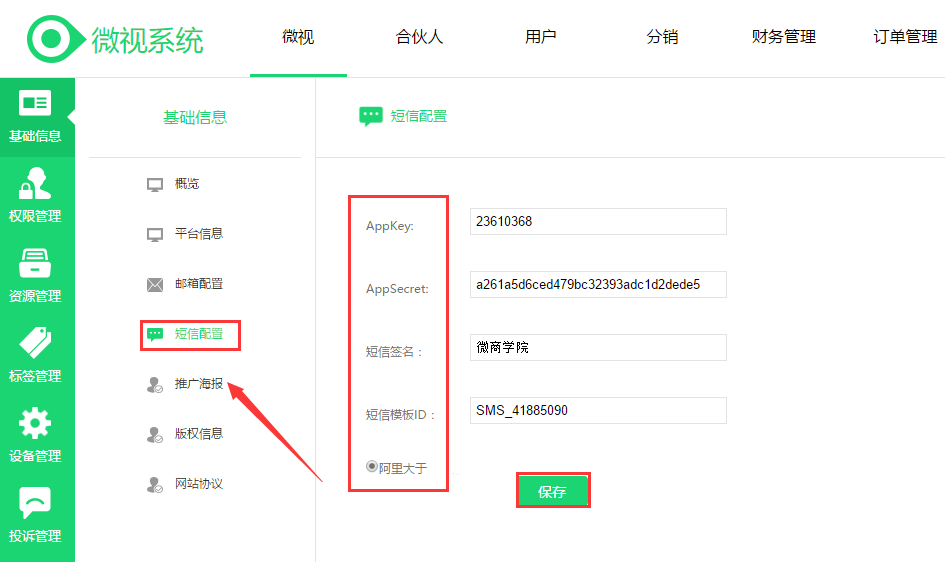945x562 pixels.
Task: Open 权限管理 lock-user icon
Action: tap(35, 184)
